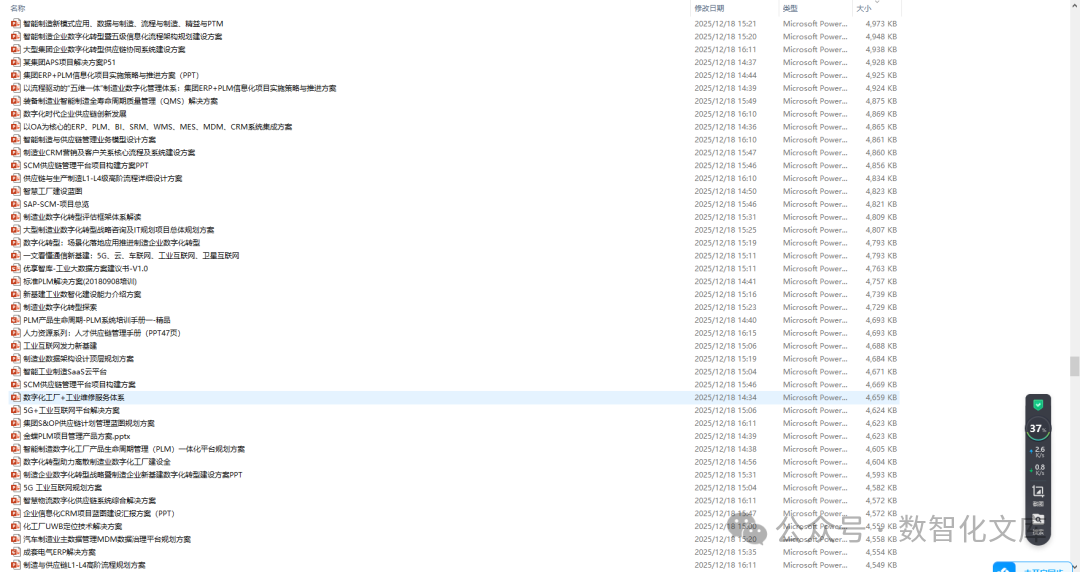Click the date 2025/12/18 14:37
This screenshot has height=572, width=1080.
[x=725, y=62]
